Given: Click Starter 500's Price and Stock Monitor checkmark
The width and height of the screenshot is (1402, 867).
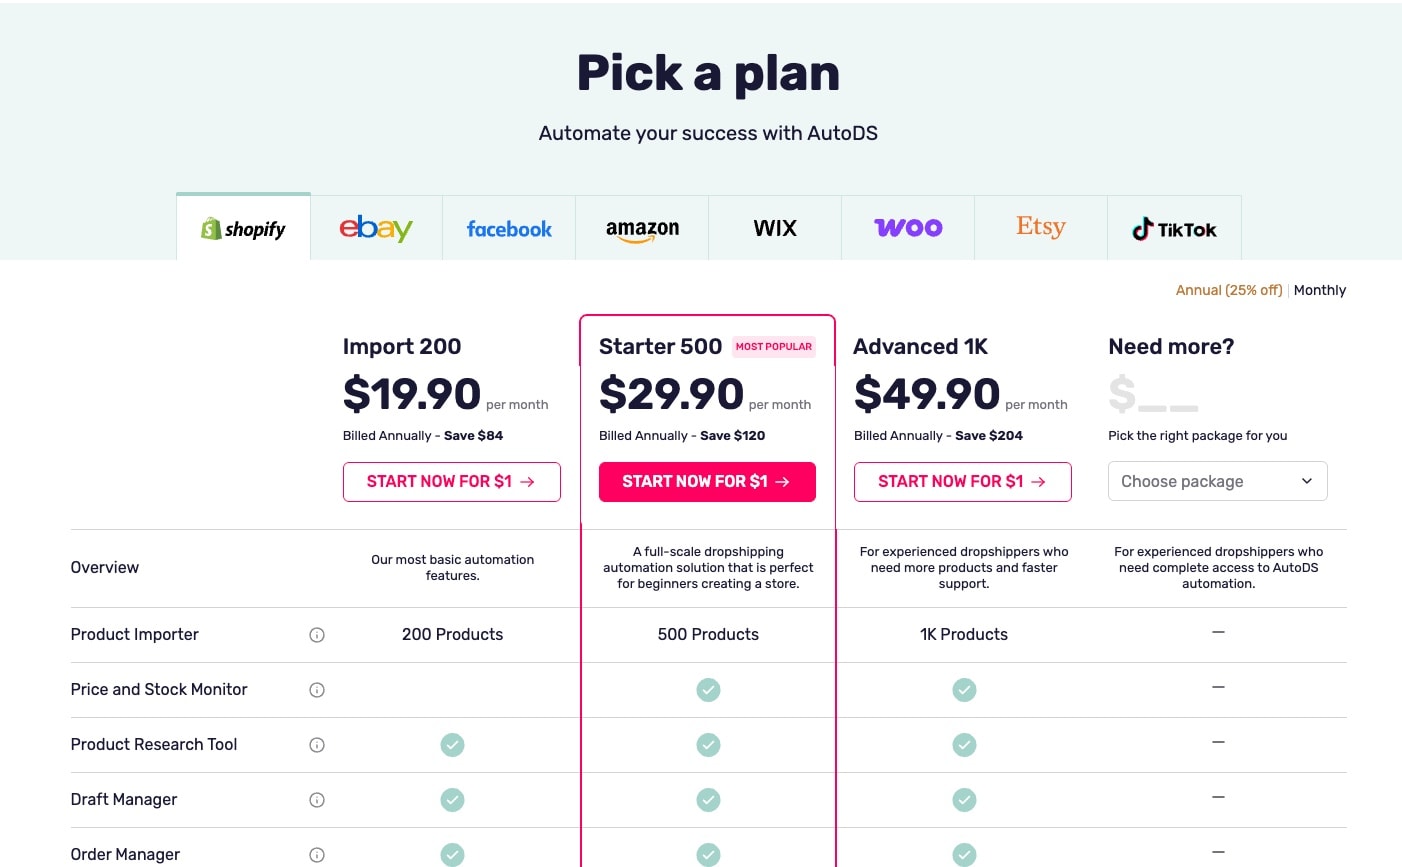Looking at the screenshot, I should click(708, 689).
